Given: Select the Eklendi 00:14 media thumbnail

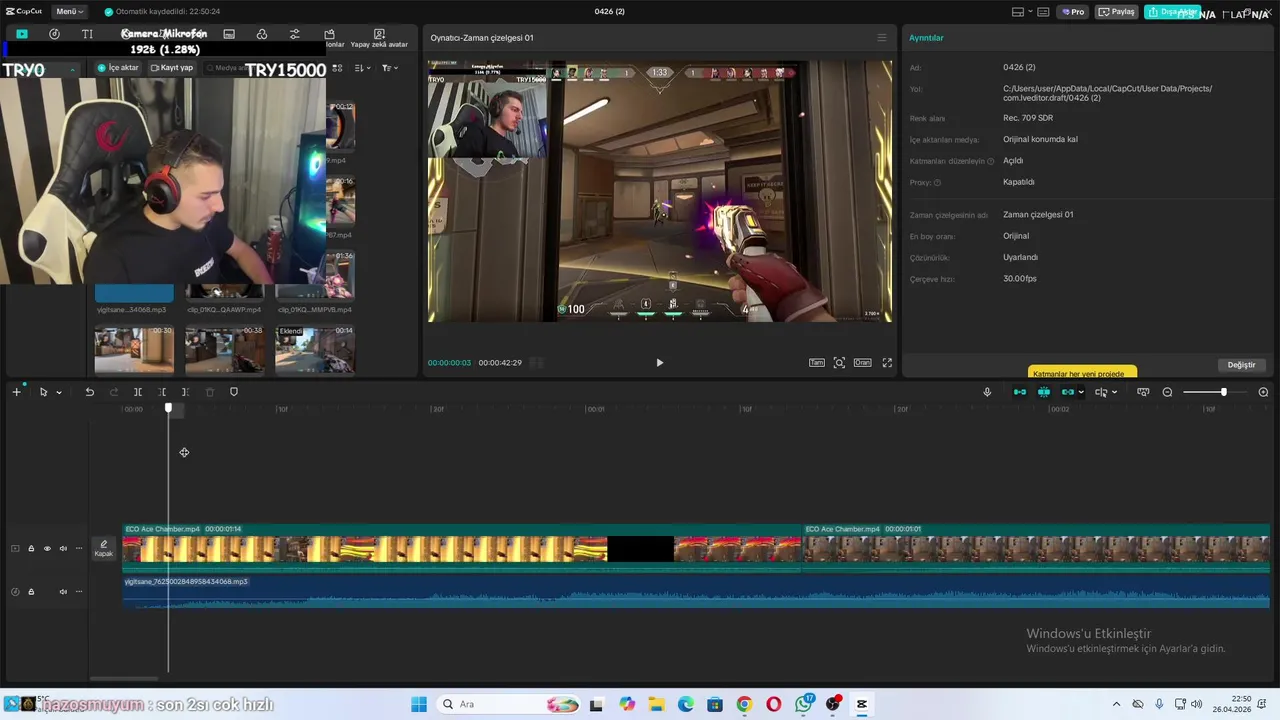Looking at the screenshot, I should tap(315, 348).
